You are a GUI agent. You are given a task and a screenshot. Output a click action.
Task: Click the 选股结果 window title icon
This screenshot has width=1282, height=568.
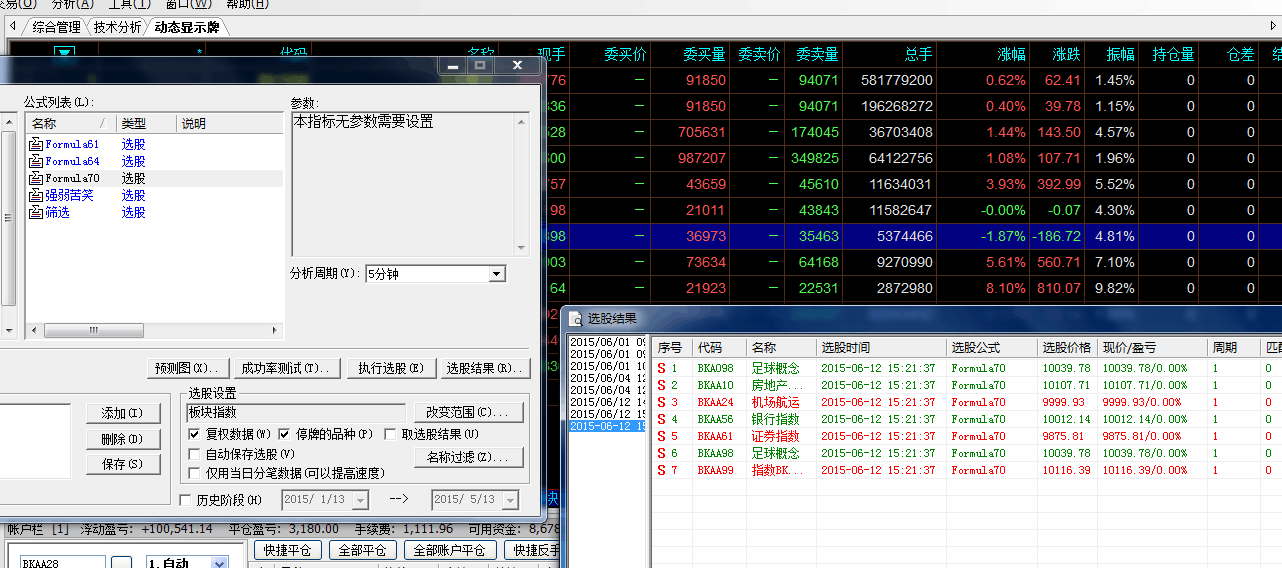[x=575, y=319]
